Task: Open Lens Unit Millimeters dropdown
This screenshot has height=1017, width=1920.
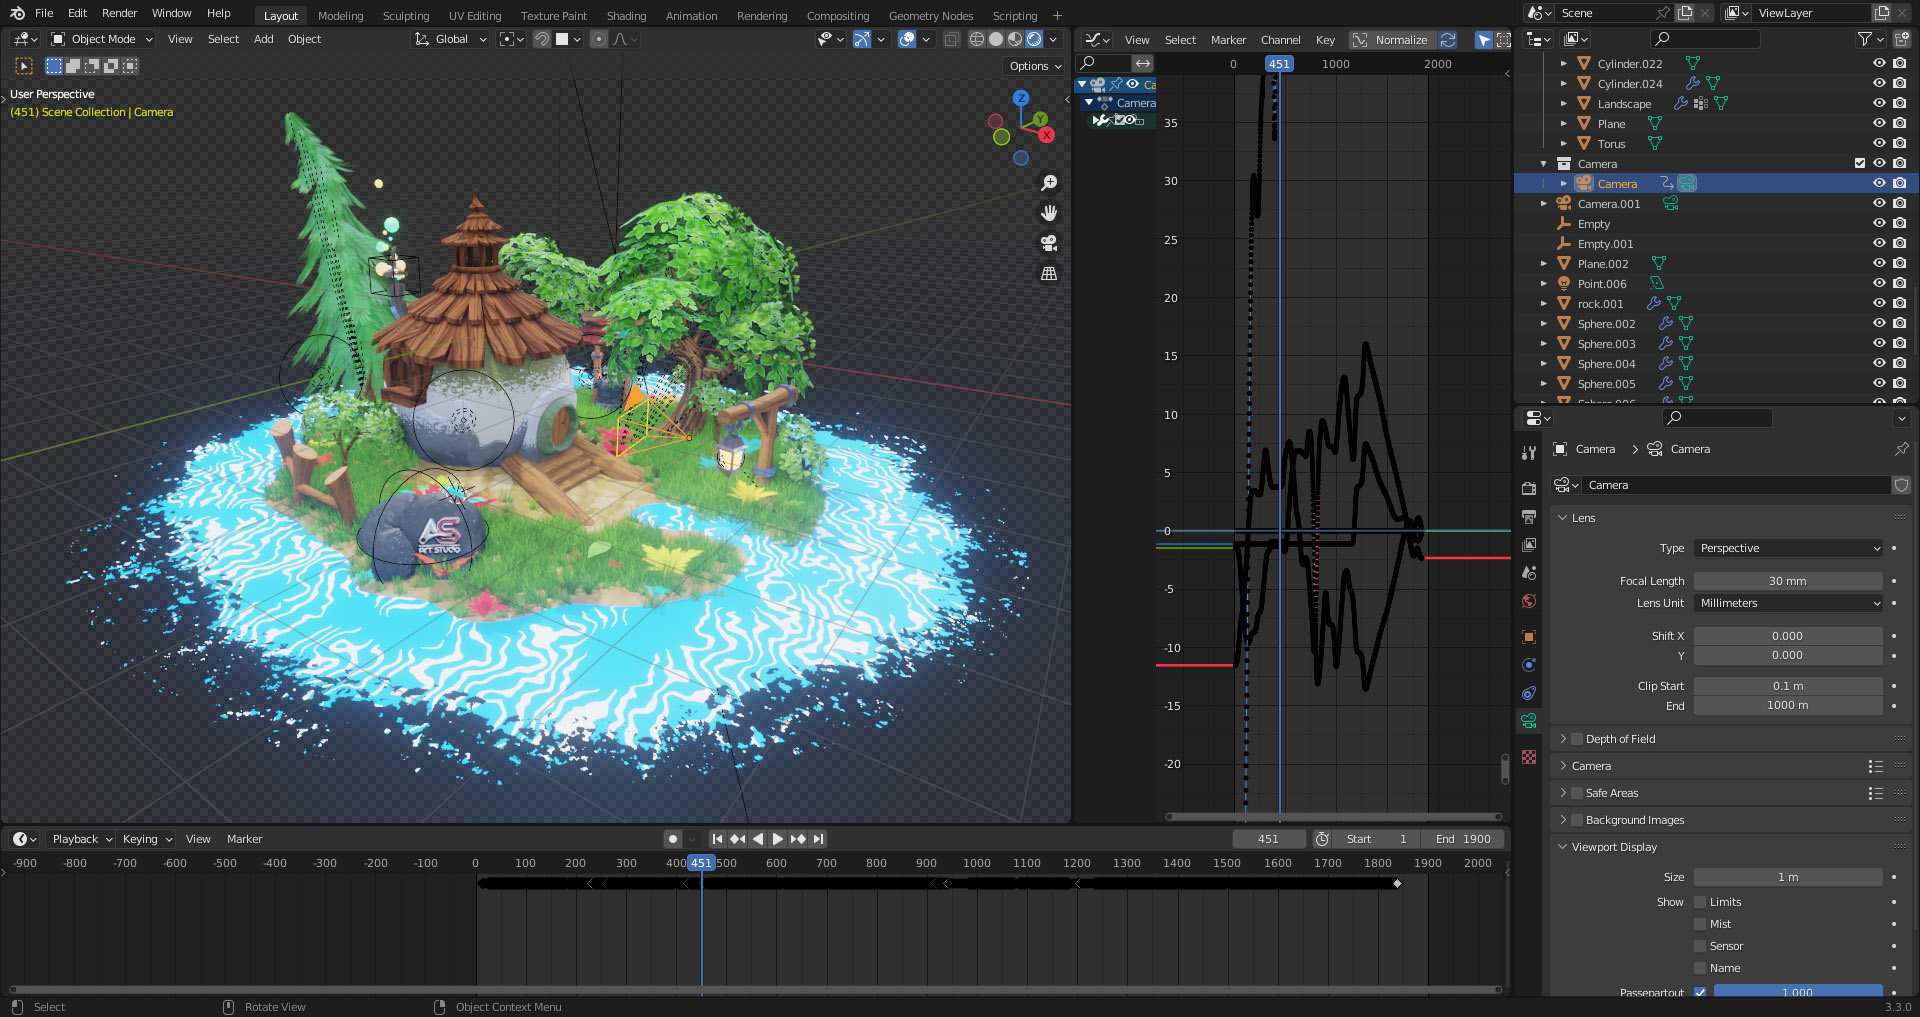Action: coord(1788,603)
